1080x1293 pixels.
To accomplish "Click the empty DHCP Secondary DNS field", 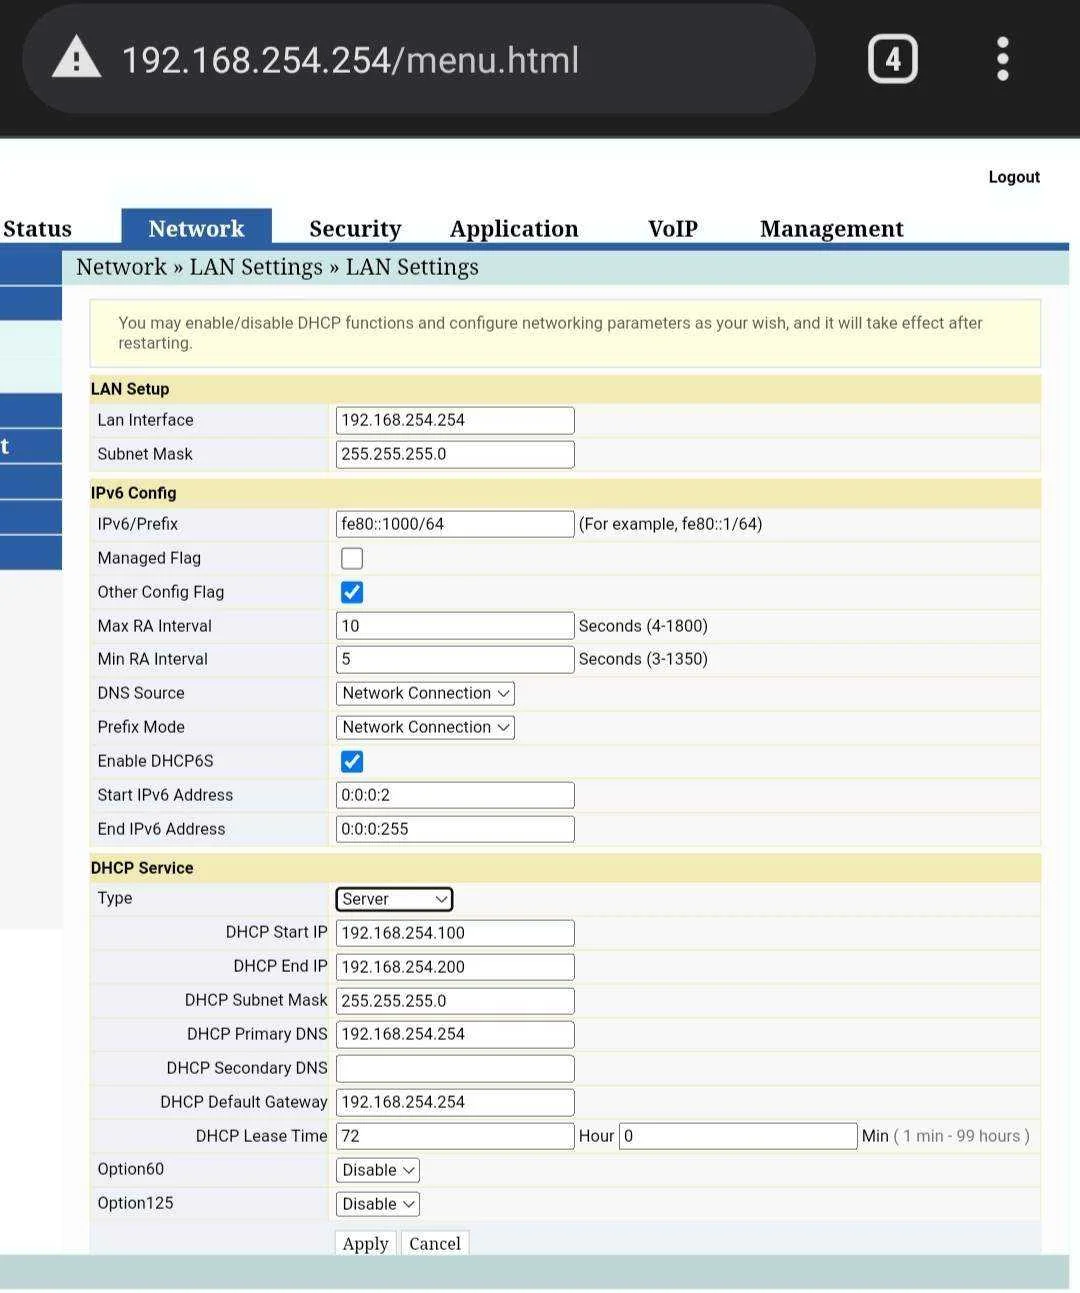I will 455,1068.
